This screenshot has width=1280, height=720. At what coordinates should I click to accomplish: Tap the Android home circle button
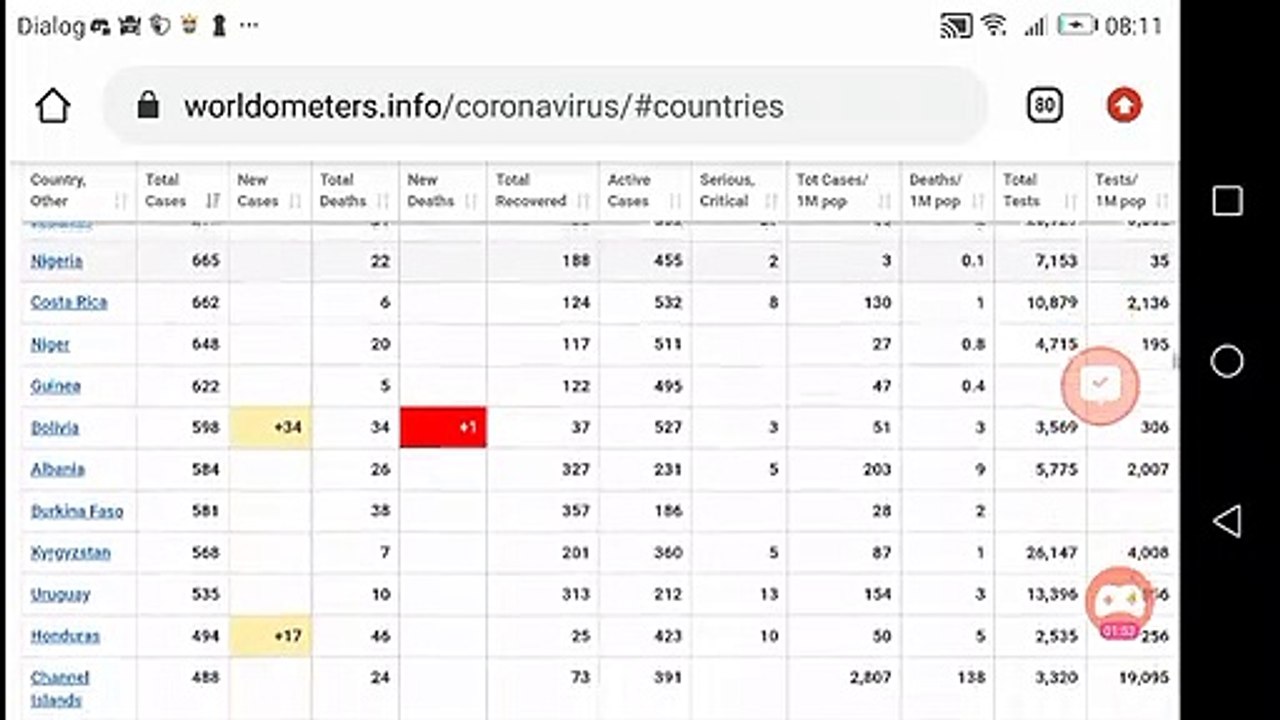pyautogui.click(x=1227, y=361)
